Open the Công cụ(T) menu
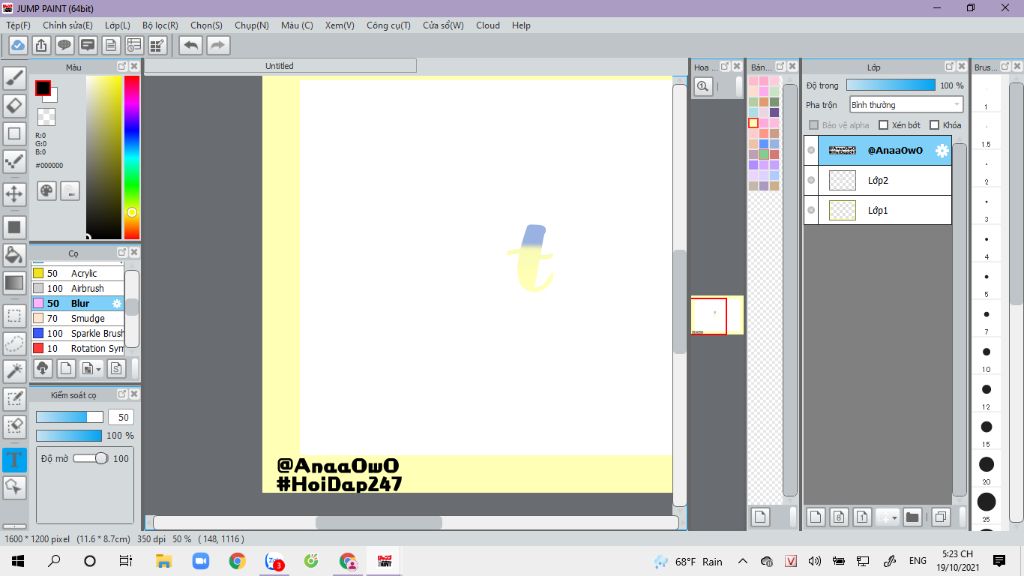This screenshot has height=576, width=1024. (x=389, y=25)
